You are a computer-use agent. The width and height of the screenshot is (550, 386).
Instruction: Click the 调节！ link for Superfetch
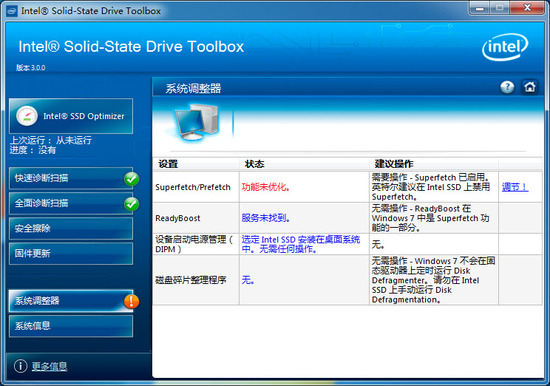click(x=515, y=187)
